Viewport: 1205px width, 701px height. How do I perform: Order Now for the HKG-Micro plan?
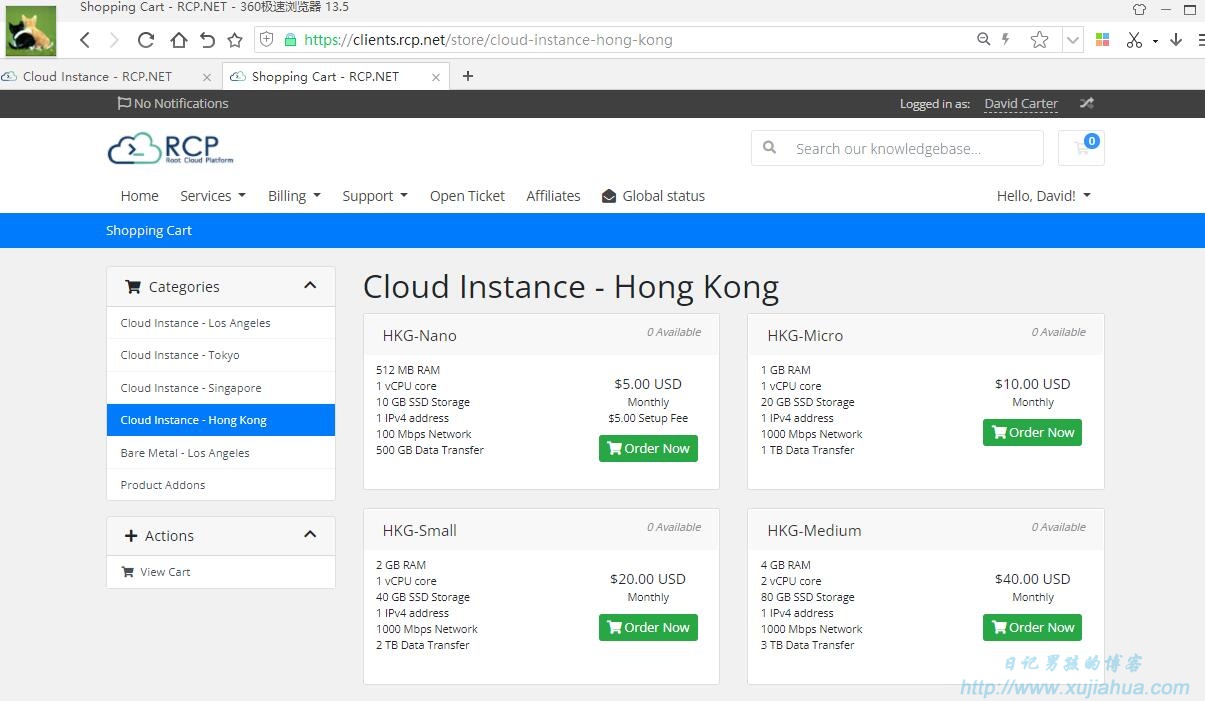pos(1032,432)
